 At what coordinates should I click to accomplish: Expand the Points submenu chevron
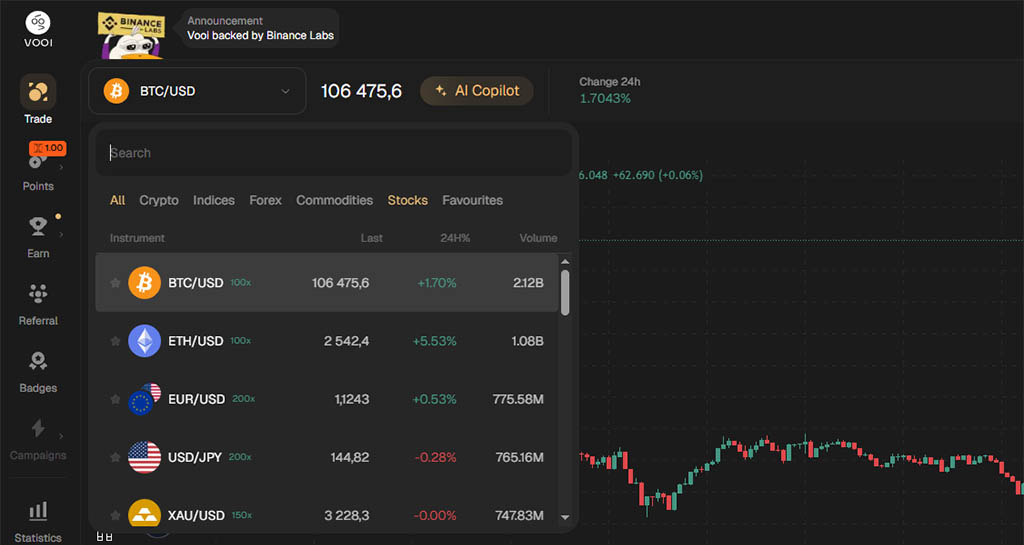[x=61, y=168]
